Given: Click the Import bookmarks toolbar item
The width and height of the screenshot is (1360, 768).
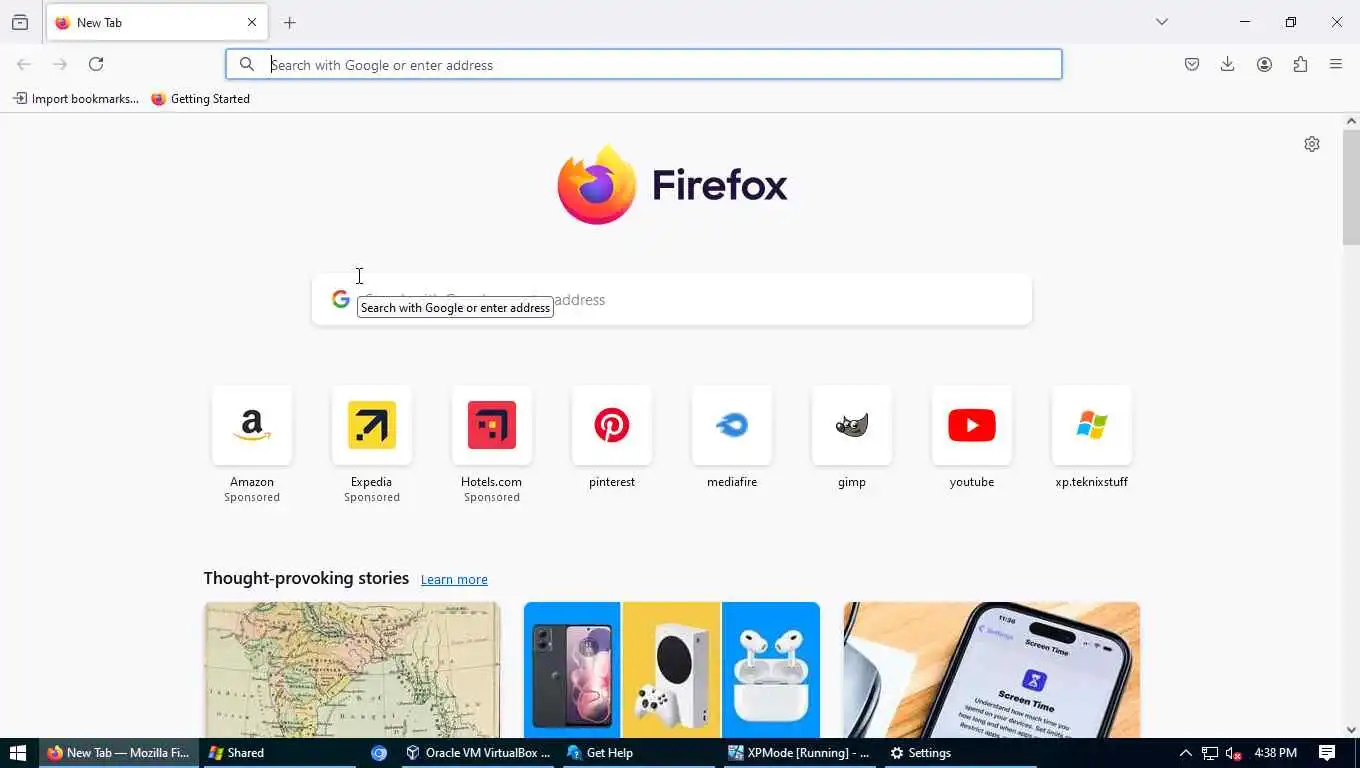Looking at the screenshot, I should [75, 99].
